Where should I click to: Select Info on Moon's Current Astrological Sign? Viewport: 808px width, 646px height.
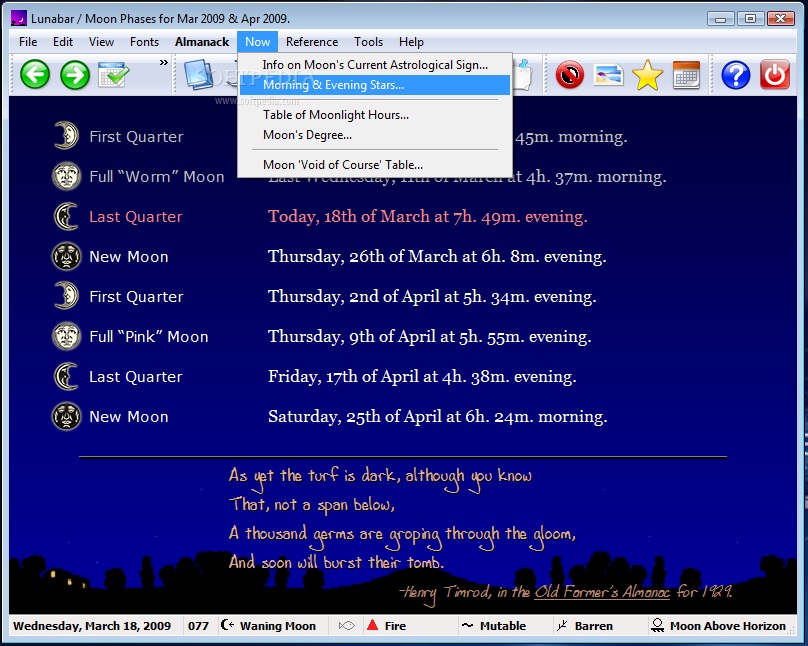375,65
